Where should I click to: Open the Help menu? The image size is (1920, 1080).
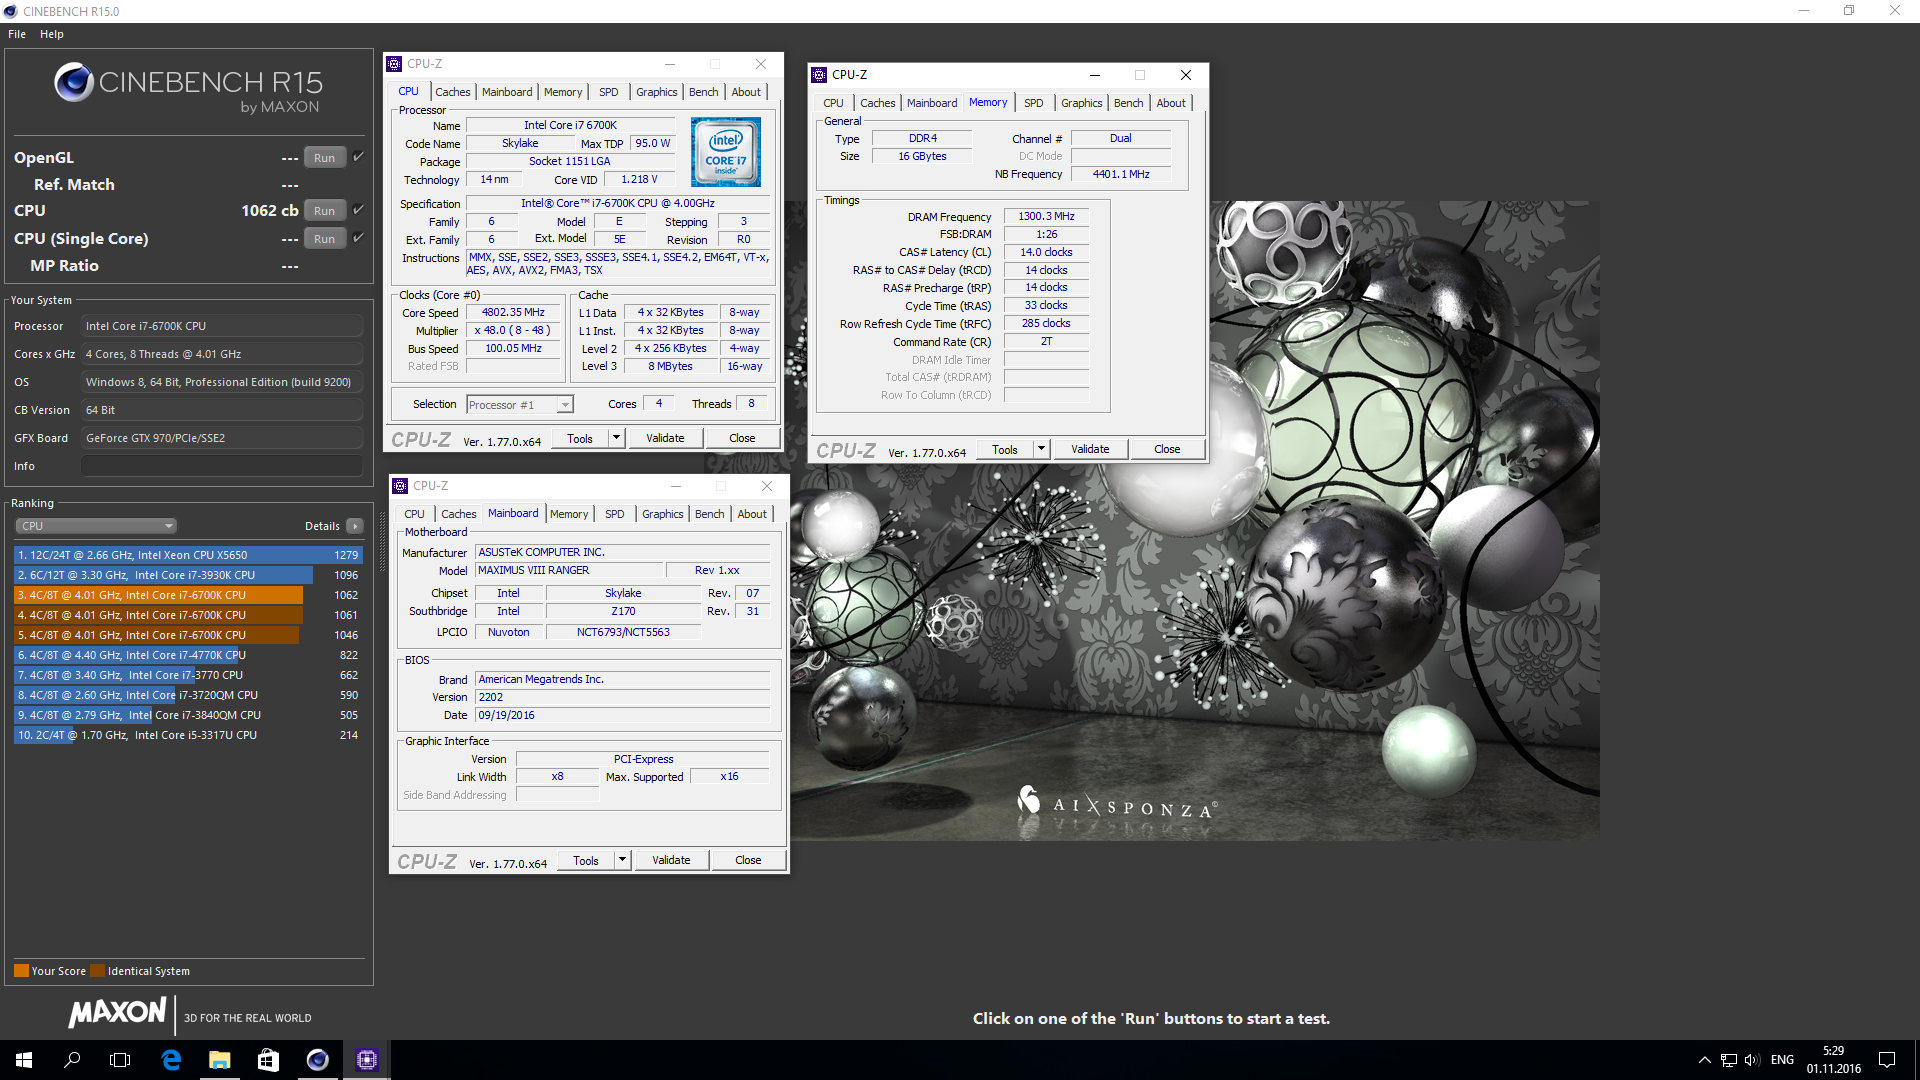click(52, 34)
